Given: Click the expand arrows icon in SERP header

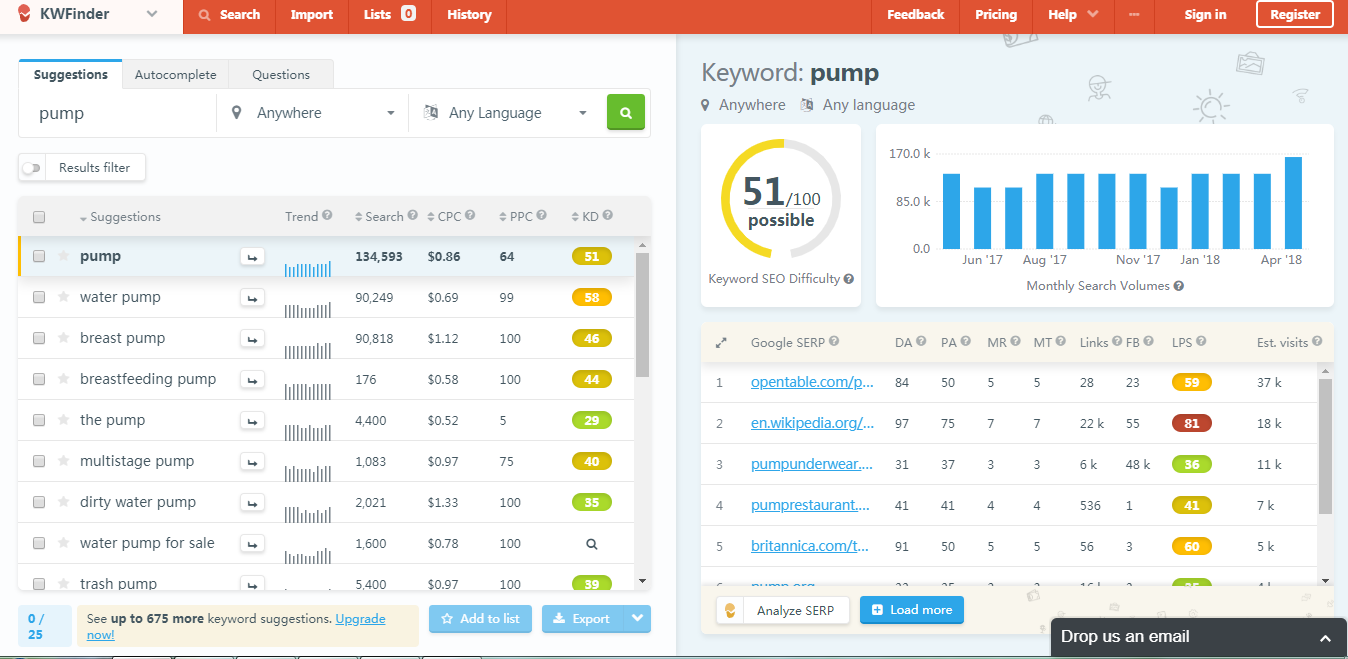Looking at the screenshot, I should coord(721,343).
